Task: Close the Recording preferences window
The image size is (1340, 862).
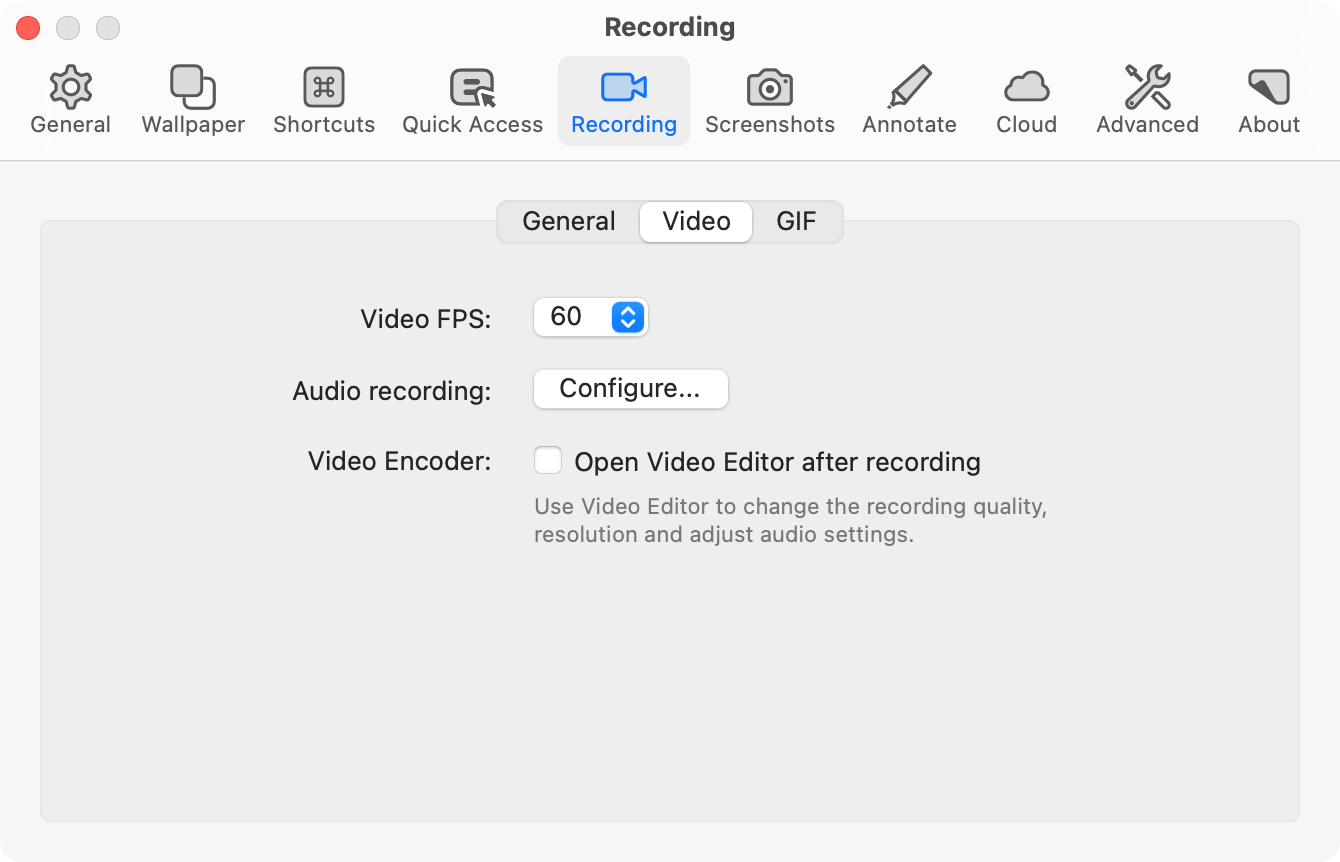Action: (x=28, y=28)
